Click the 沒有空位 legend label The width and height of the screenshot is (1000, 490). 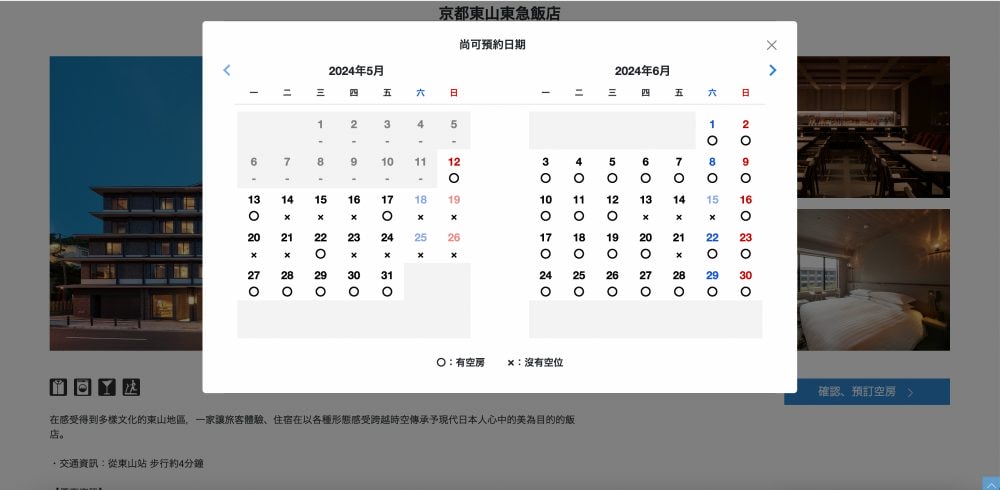point(544,362)
